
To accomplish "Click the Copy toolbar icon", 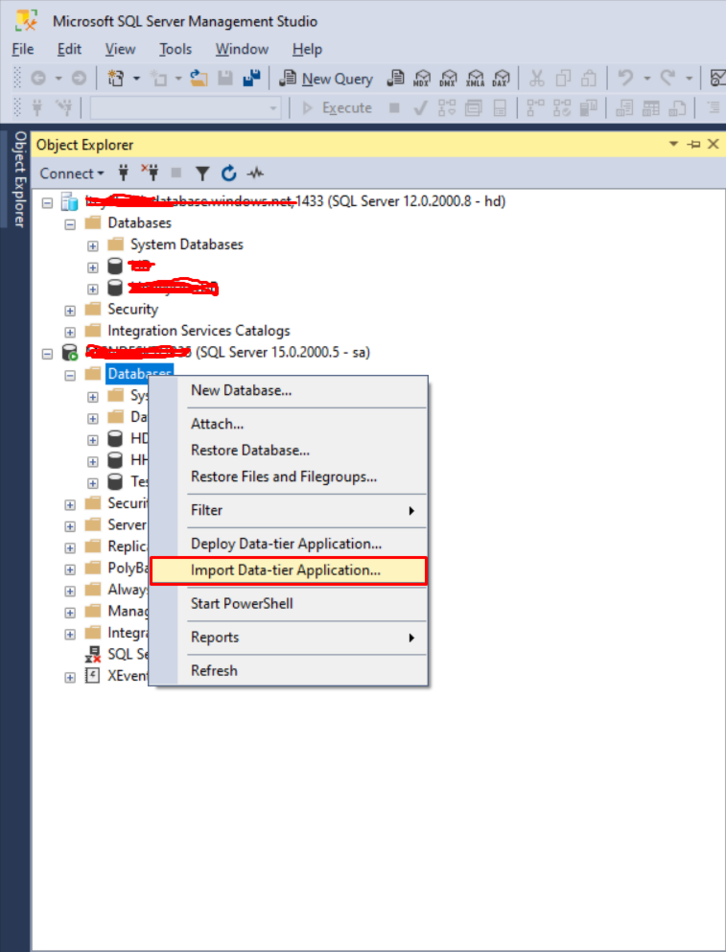I will click(563, 78).
